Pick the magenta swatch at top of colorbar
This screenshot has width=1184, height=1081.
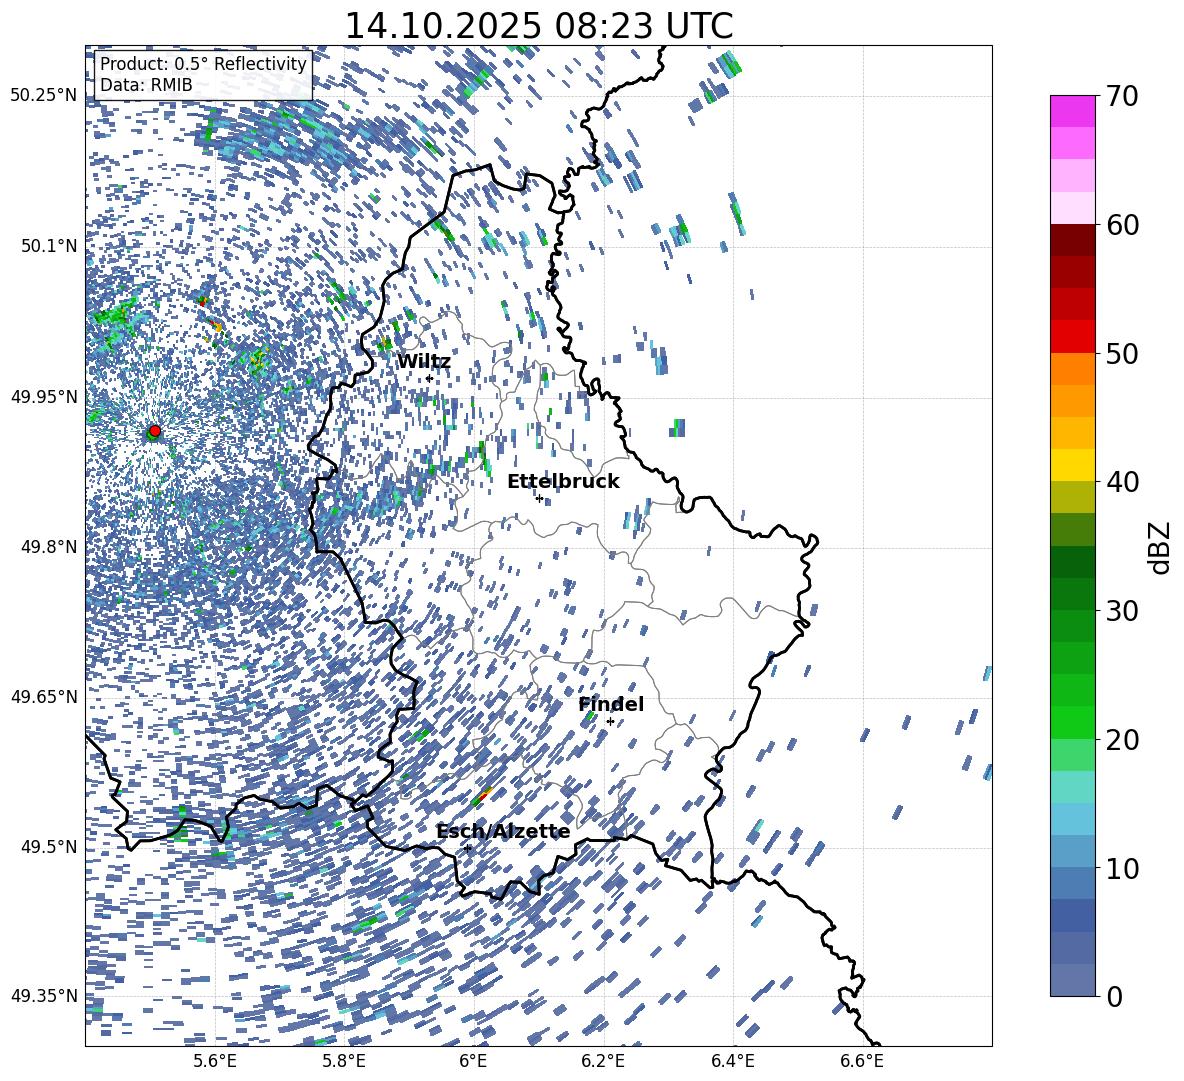(x=1073, y=111)
